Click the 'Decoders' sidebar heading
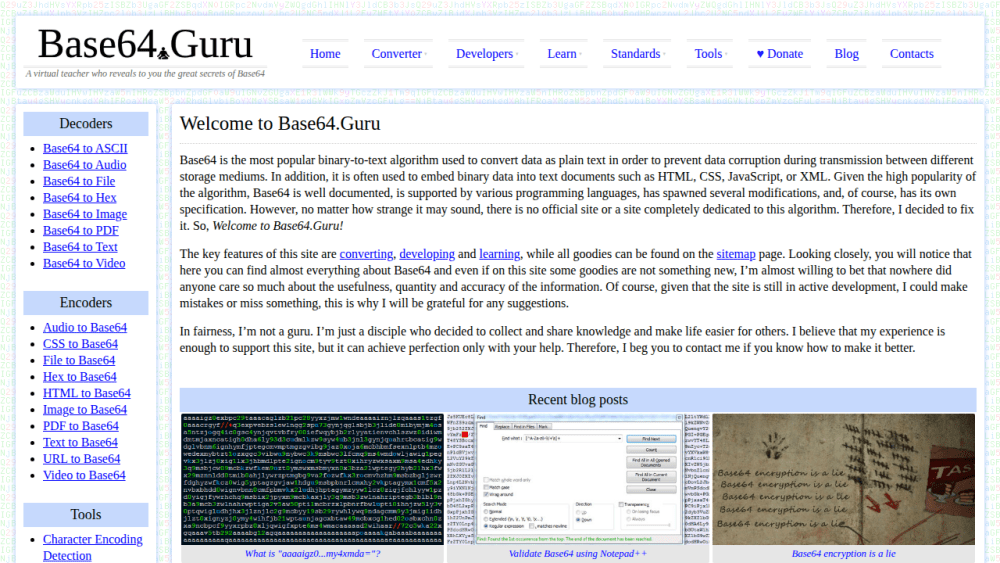Screen dimensions: 1000x563 click(x=85, y=124)
